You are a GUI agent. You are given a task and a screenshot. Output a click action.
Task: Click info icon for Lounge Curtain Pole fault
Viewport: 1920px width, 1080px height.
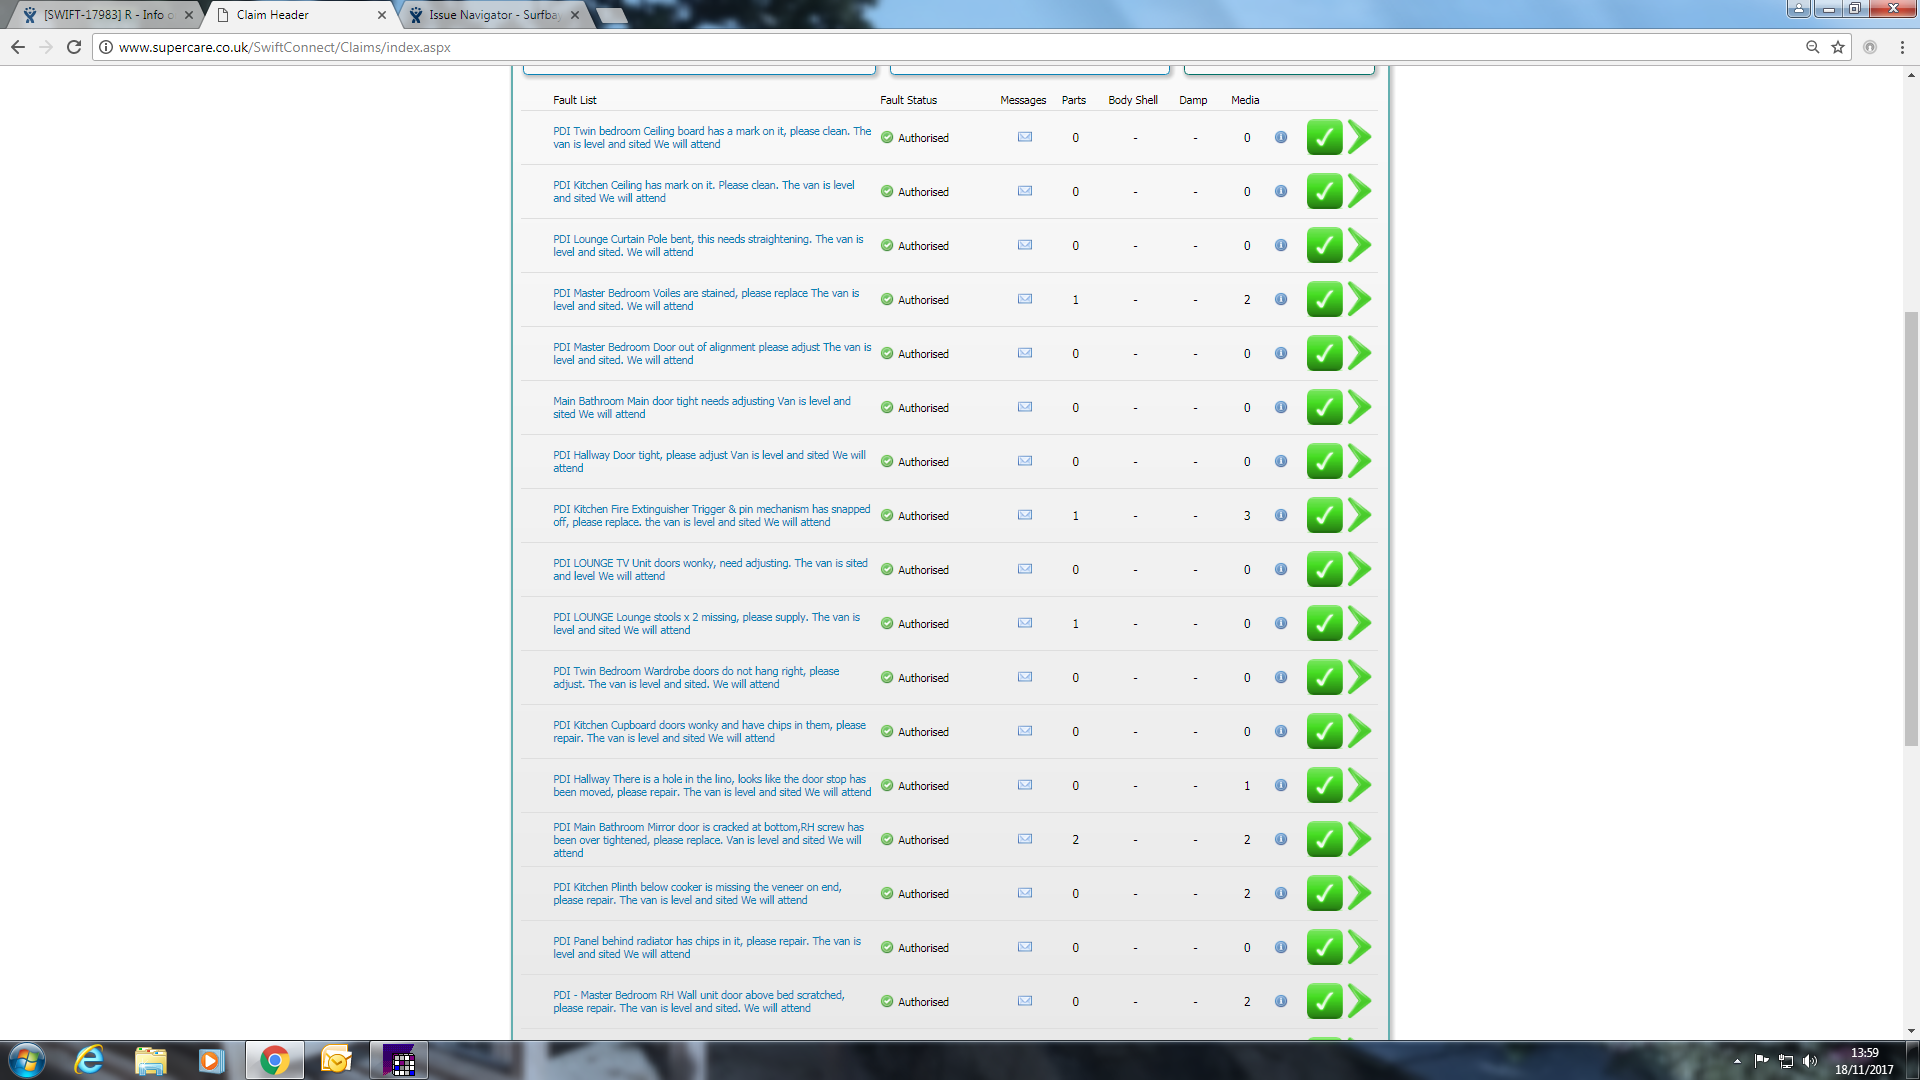(x=1281, y=245)
